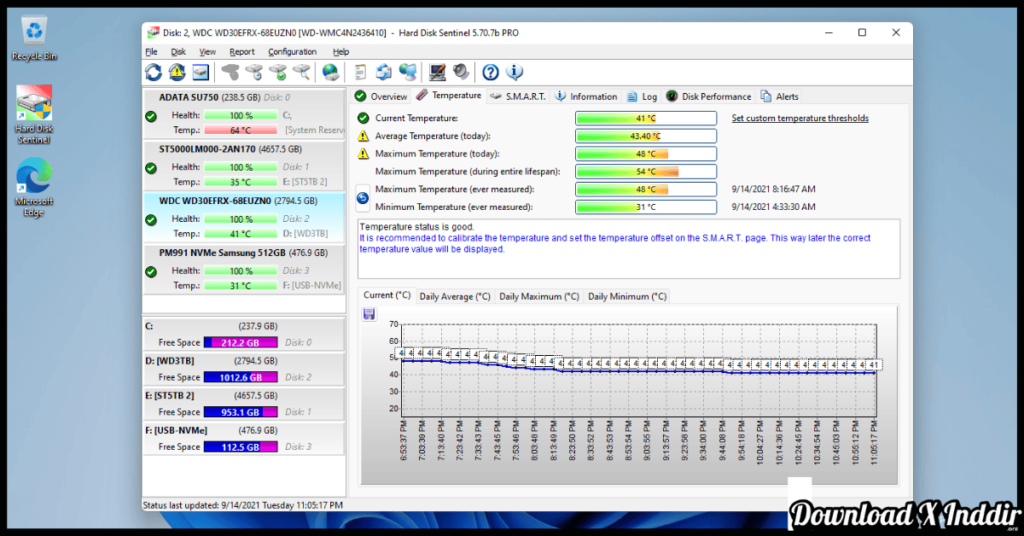Viewport: 1024px width, 536px height.
Task: Select the Current (°C) graph tab
Action: click(387, 295)
